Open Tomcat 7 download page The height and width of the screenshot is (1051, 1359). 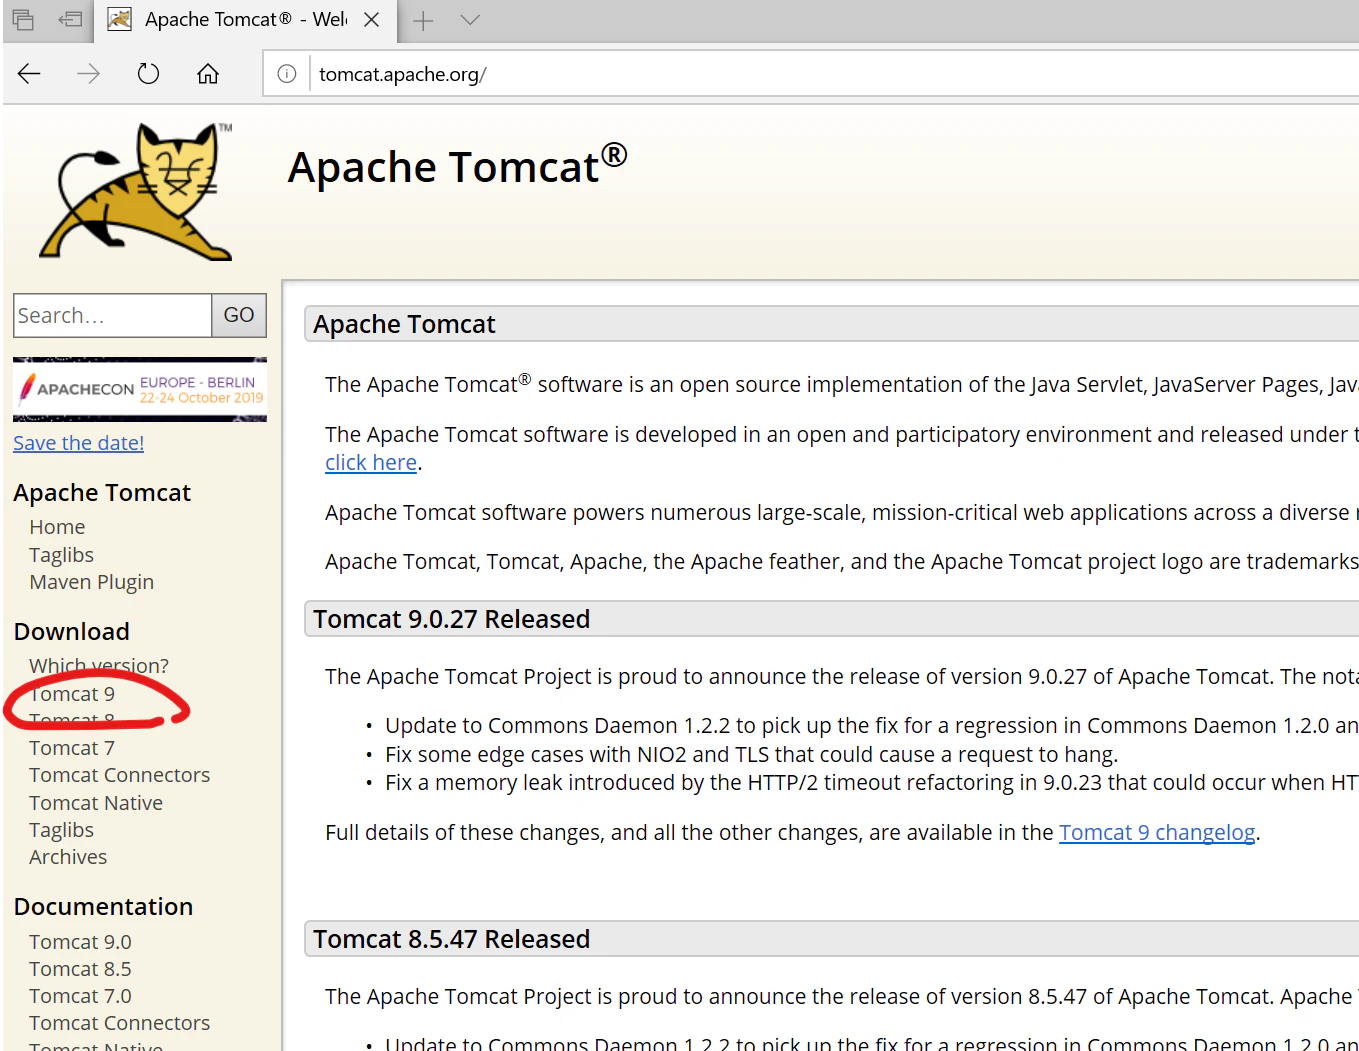pyautogui.click(x=72, y=748)
